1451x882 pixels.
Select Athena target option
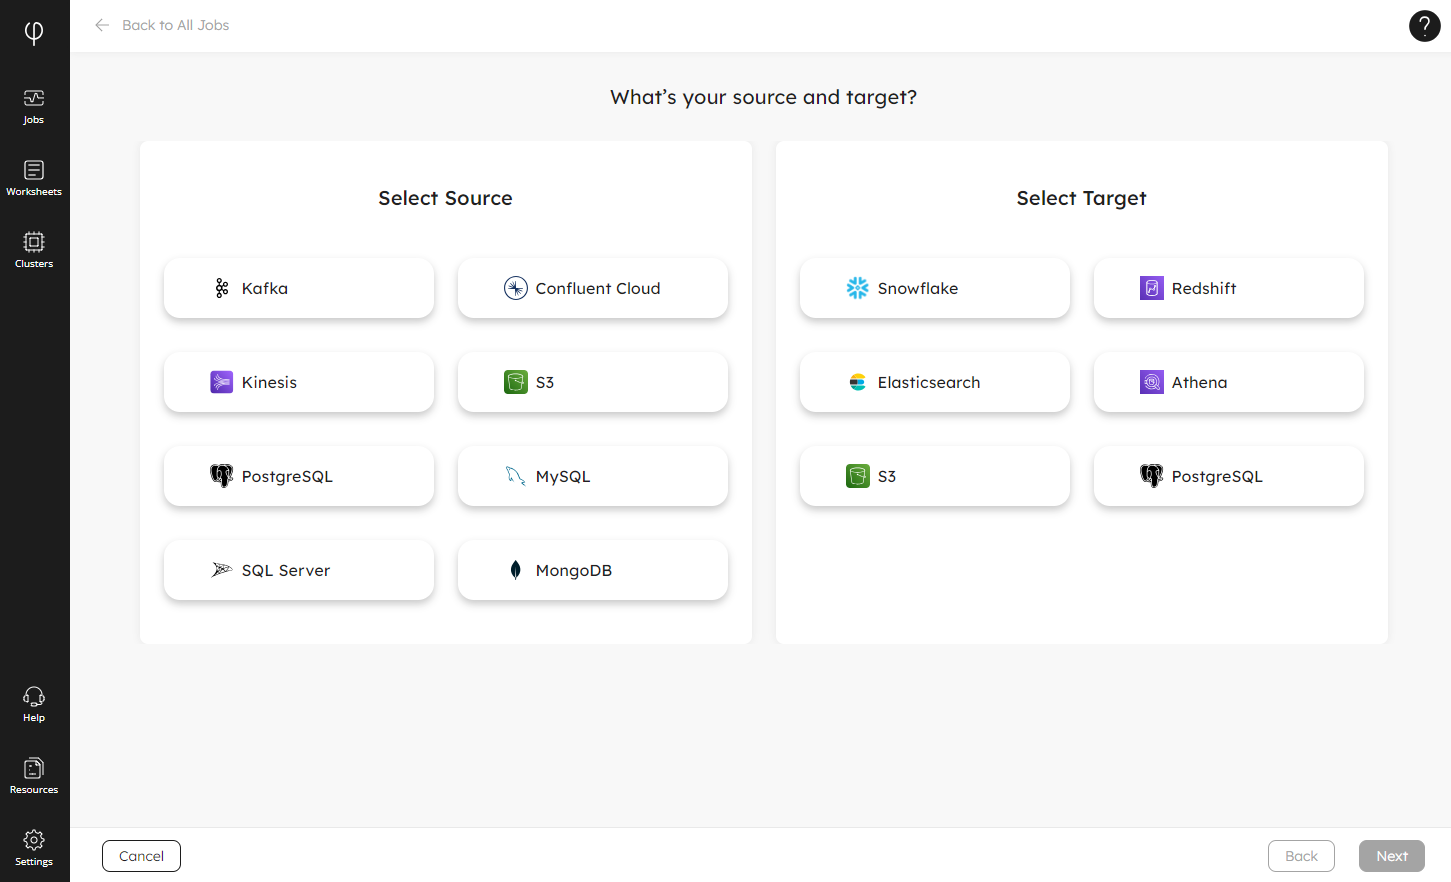click(x=1229, y=382)
